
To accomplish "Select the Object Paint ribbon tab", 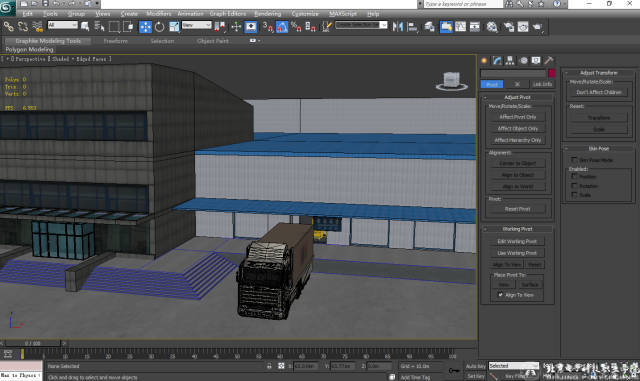I will (x=213, y=41).
